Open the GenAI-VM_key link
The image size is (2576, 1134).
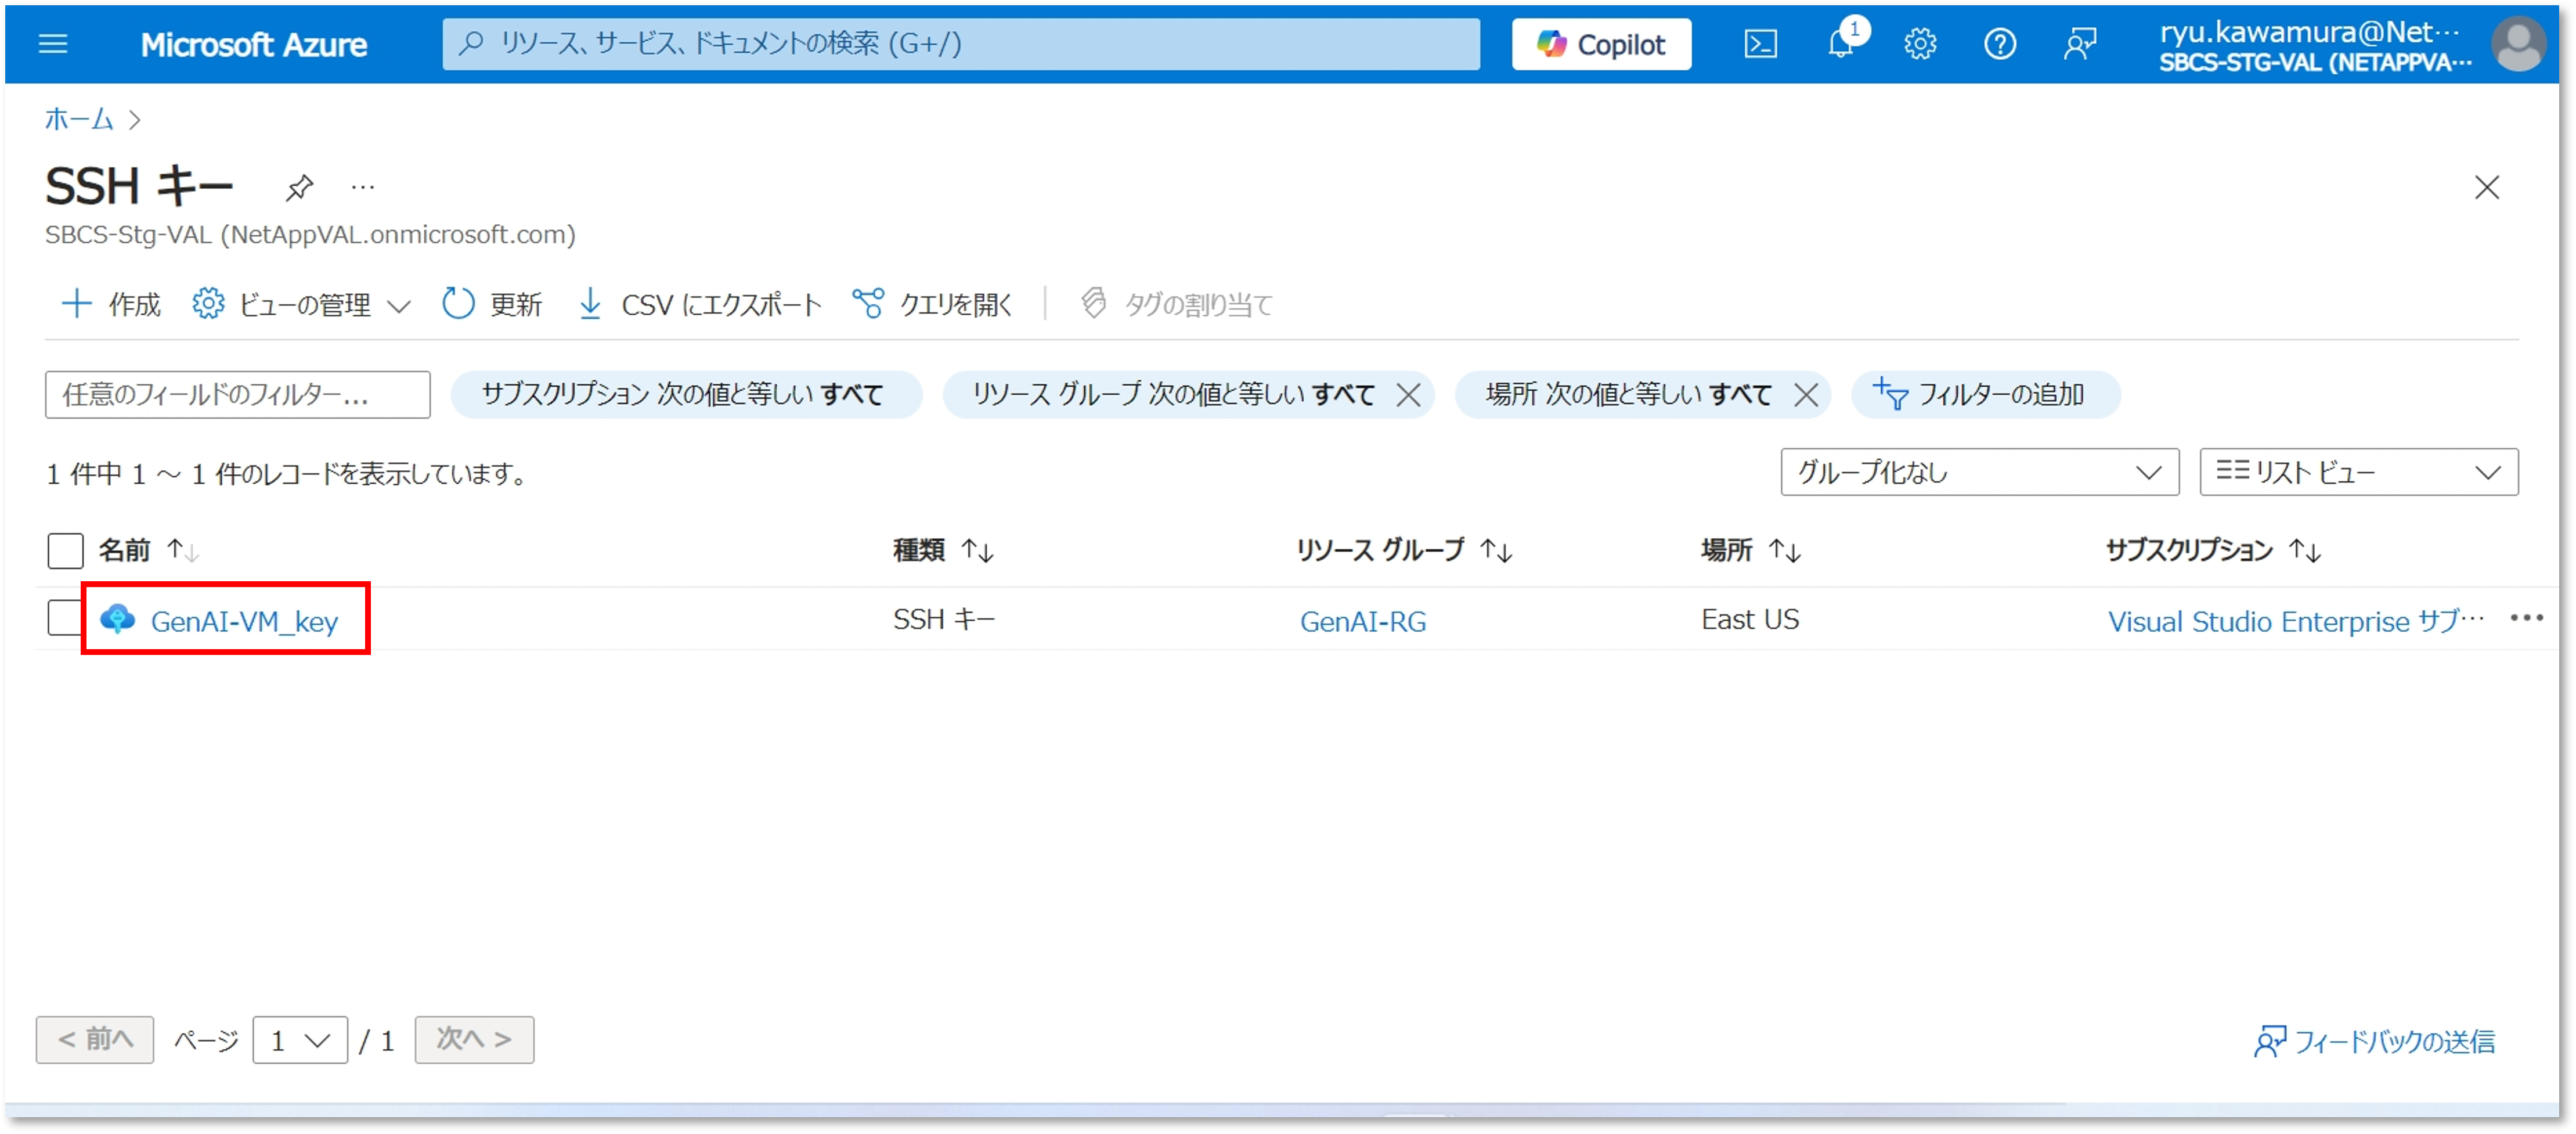pyautogui.click(x=244, y=621)
